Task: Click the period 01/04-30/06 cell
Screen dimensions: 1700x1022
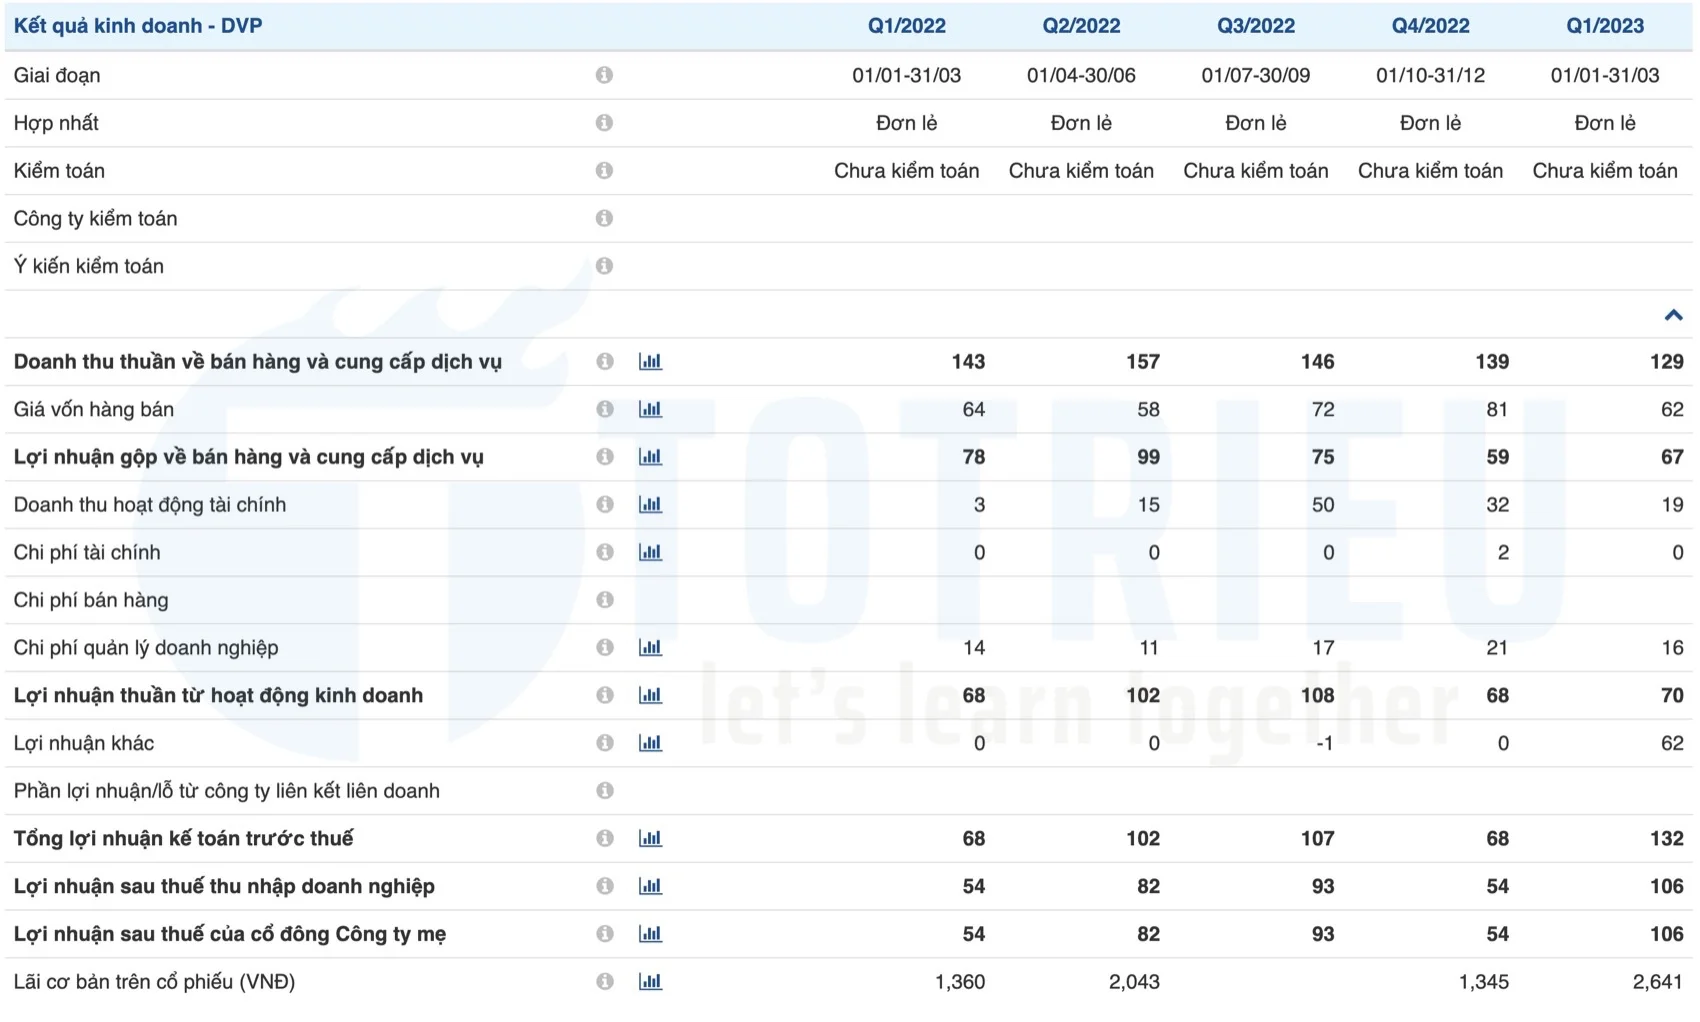Action: (1081, 75)
